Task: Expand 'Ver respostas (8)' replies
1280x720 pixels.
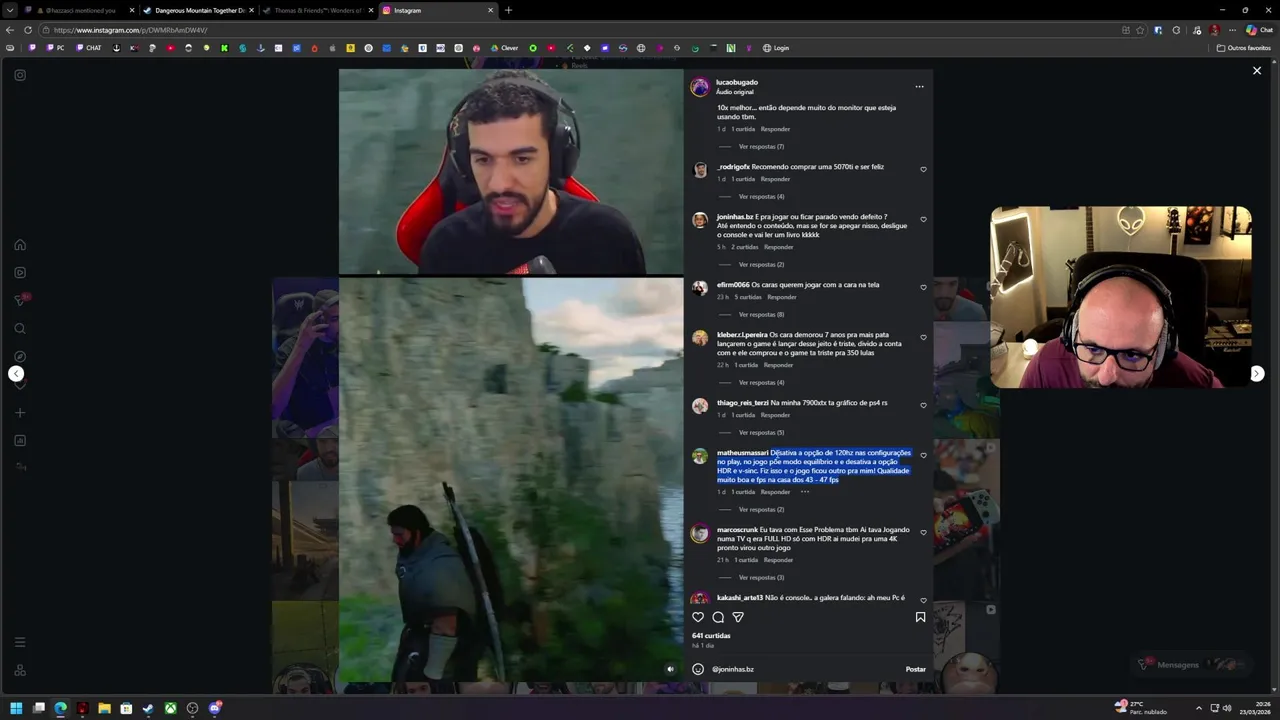Action: click(761, 315)
